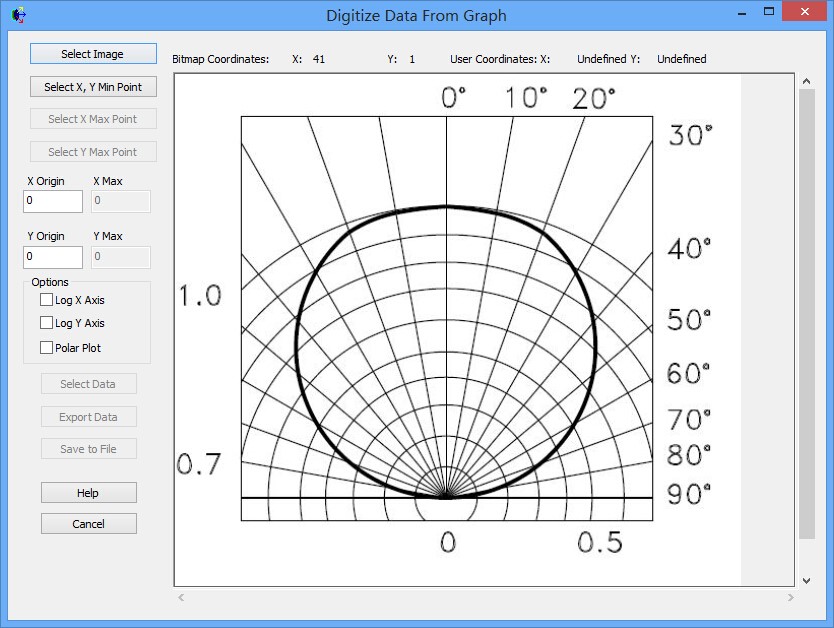Click the vertical scrollbar down arrow

coord(806,581)
